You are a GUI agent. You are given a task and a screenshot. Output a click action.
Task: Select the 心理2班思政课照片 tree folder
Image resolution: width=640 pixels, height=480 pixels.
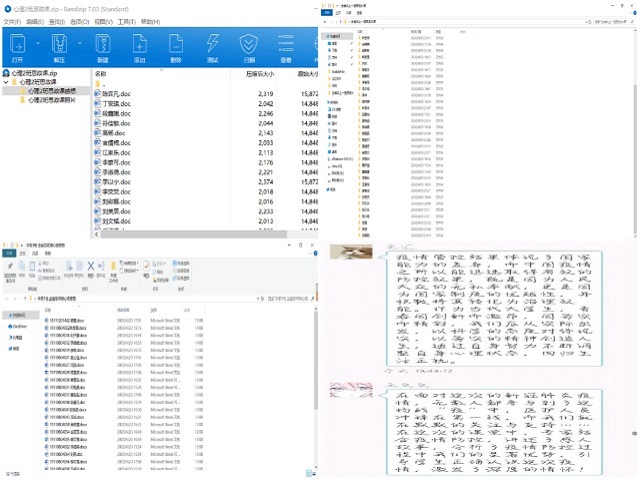coord(50,100)
